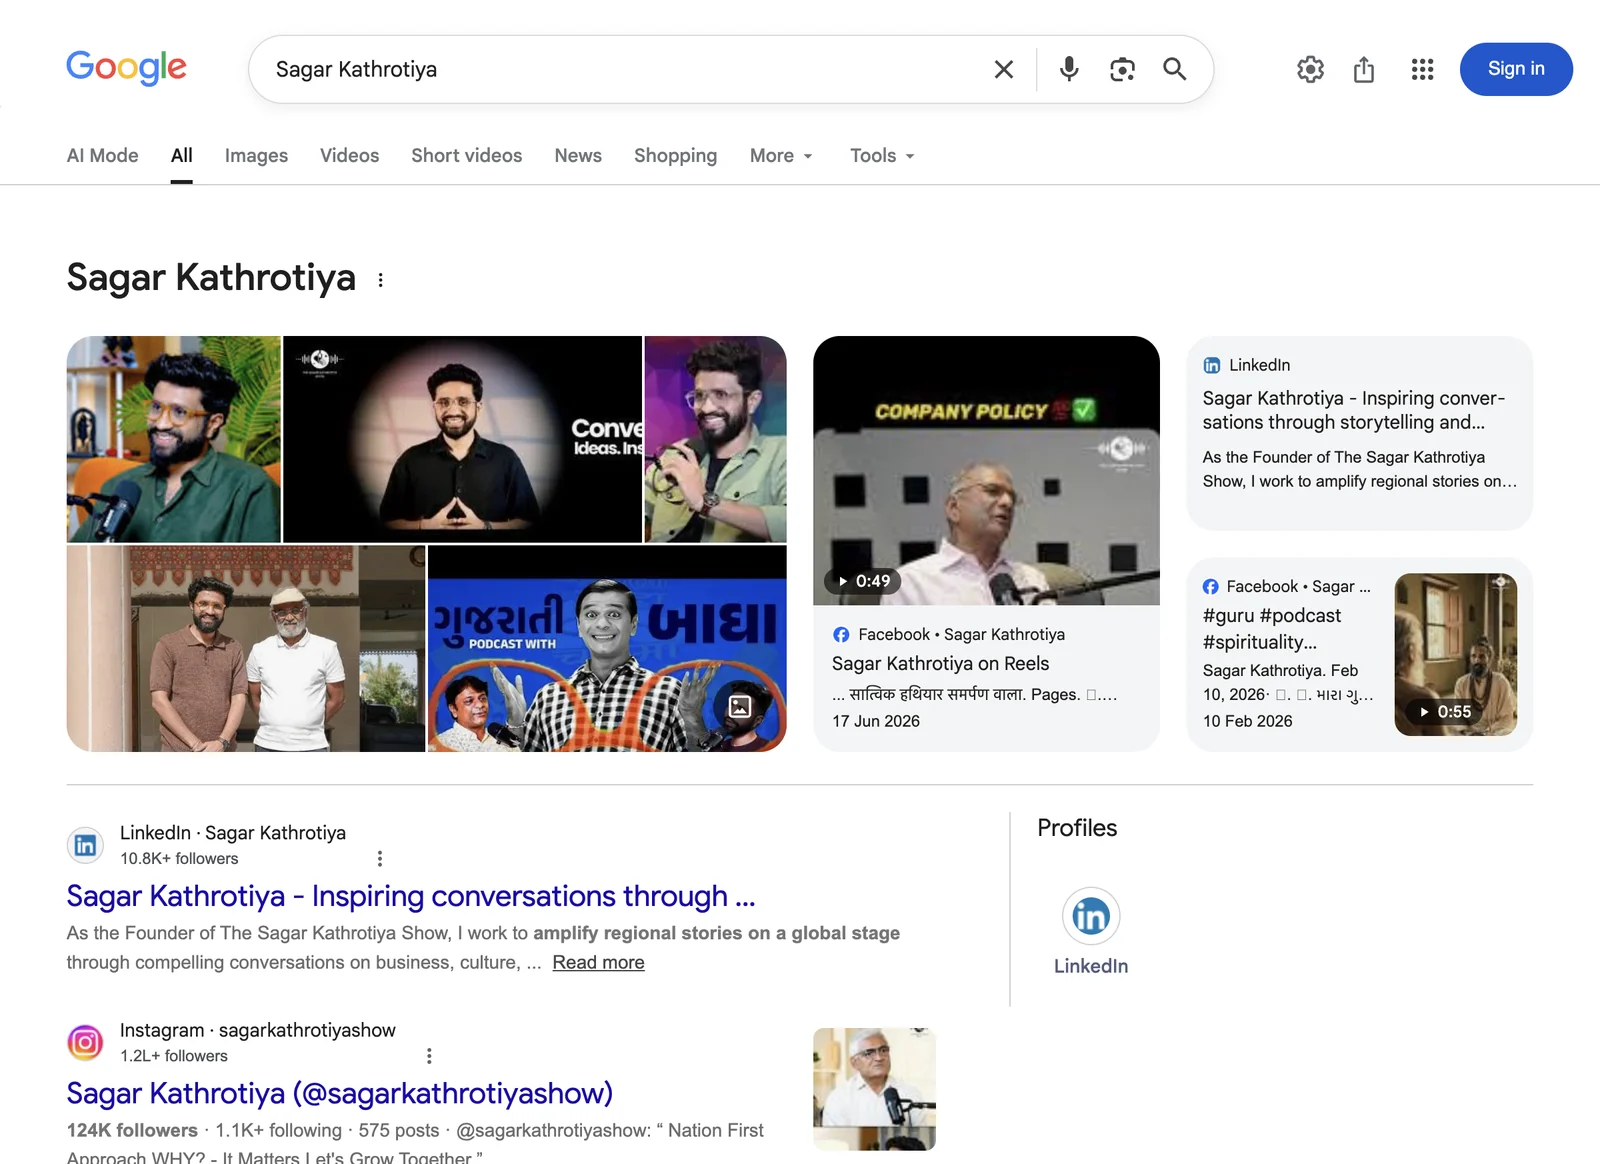Viewport: 1600px width, 1164px height.
Task: Click 'LinkedIn · Sagar Kathrotiya' source line
Action: click(233, 833)
